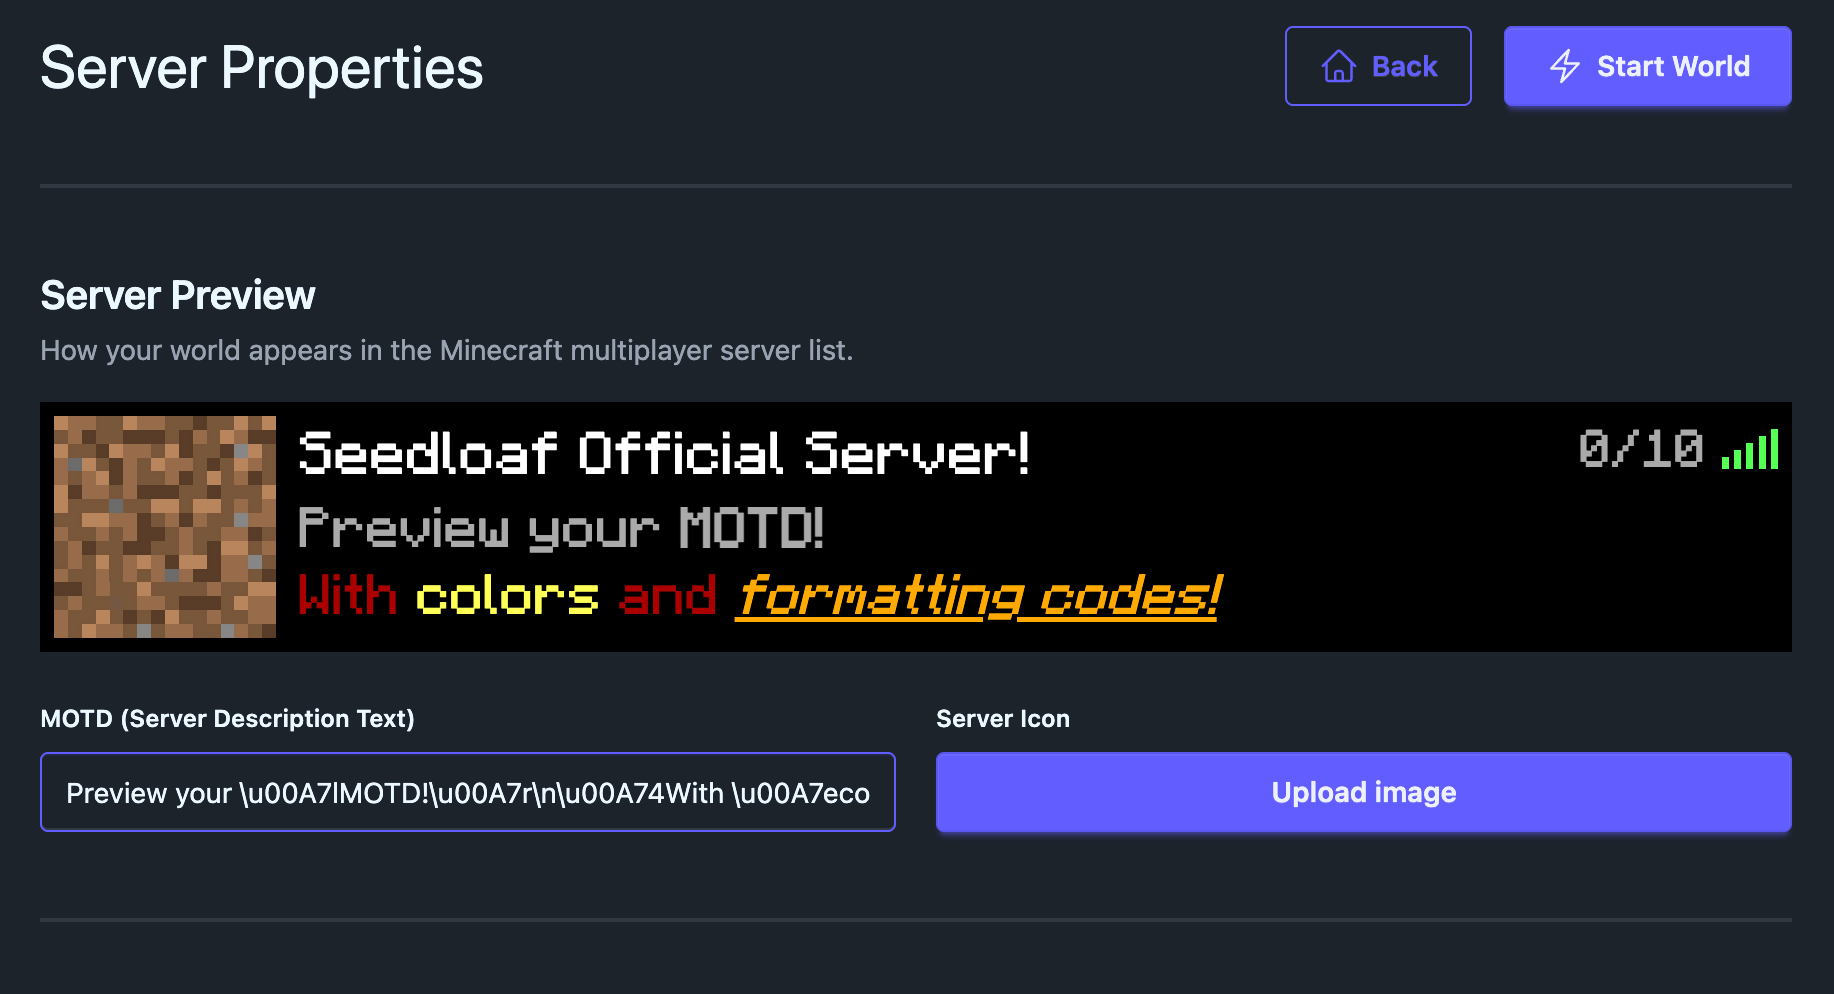Click the house icon in the Back button
1834x994 pixels.
pos(1338,66)
